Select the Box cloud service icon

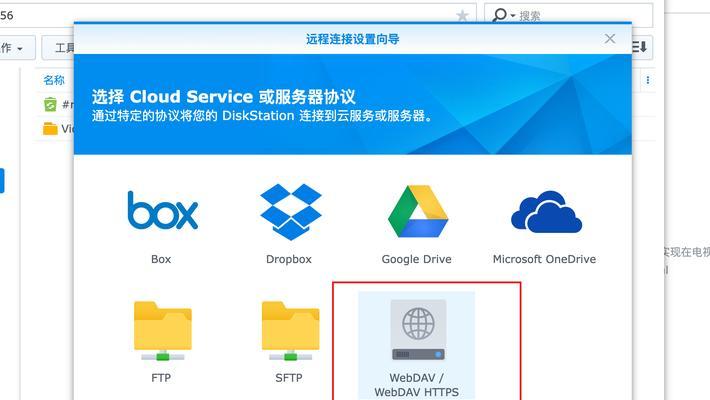163,210
